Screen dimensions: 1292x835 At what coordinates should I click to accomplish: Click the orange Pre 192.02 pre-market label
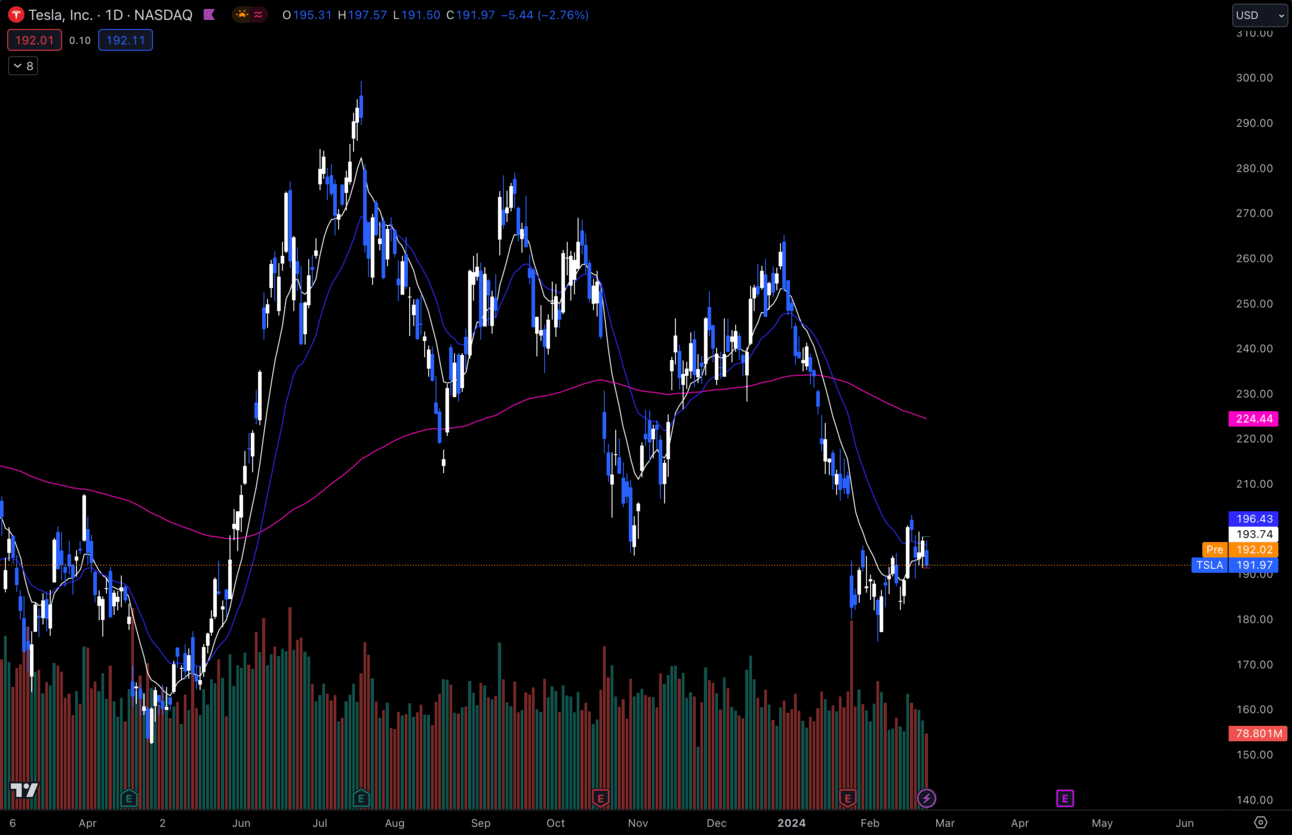click(1240, 550)
